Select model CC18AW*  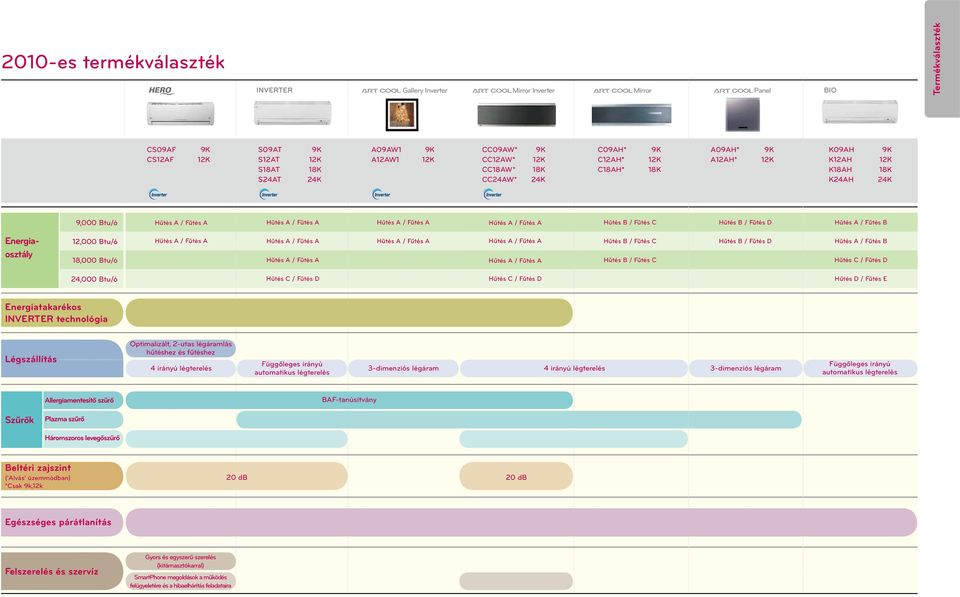498,170
